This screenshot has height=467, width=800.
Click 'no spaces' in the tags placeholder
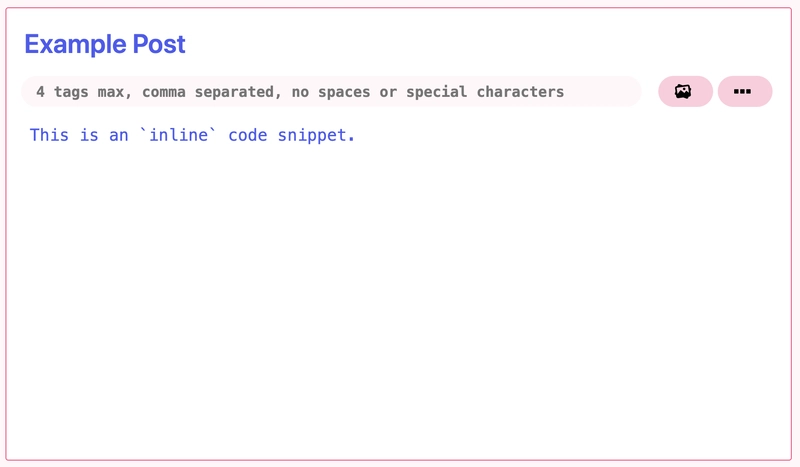coord(331,92)
